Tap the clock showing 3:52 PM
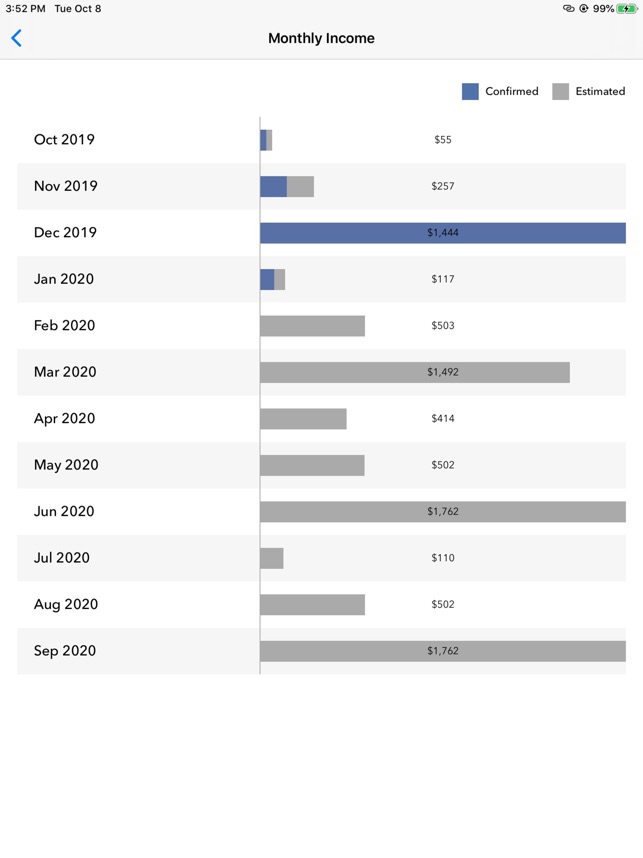Screen dimensions: 643x858 pos(23,9)
